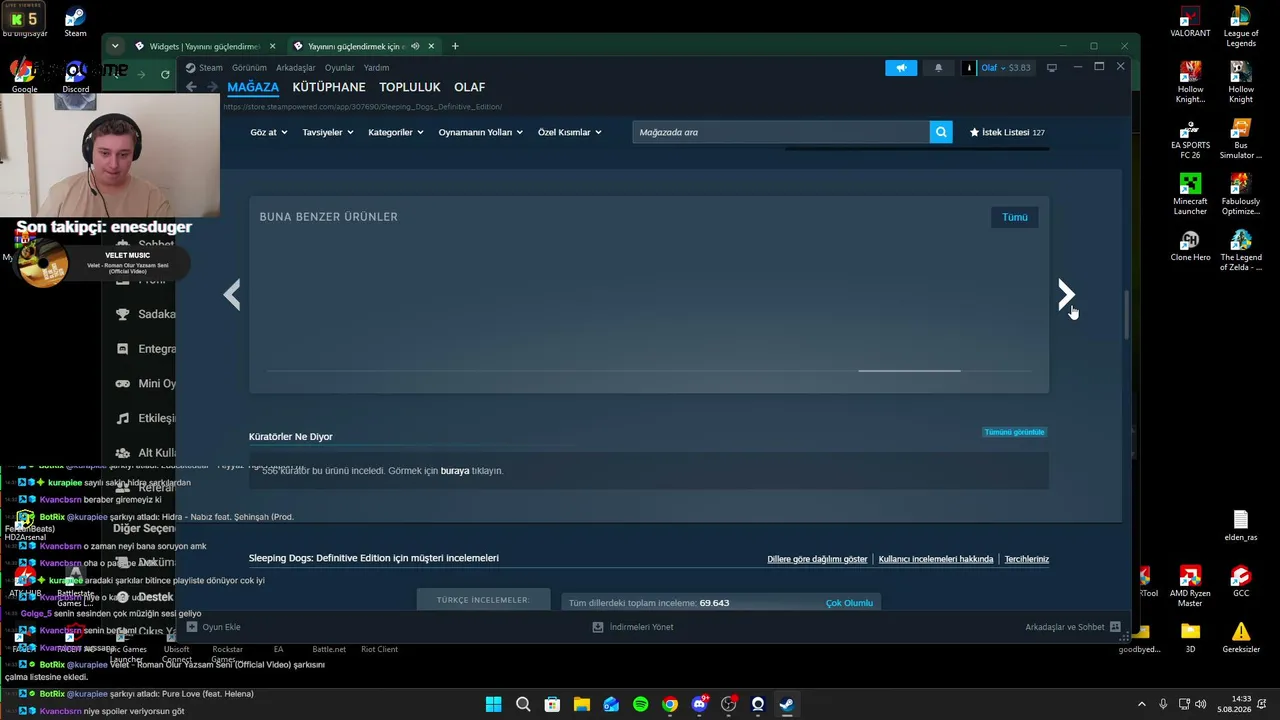Open İndirmeleri Yönet downloads manager
Viewport: 1280px width, 720px height.
(633, 627)
